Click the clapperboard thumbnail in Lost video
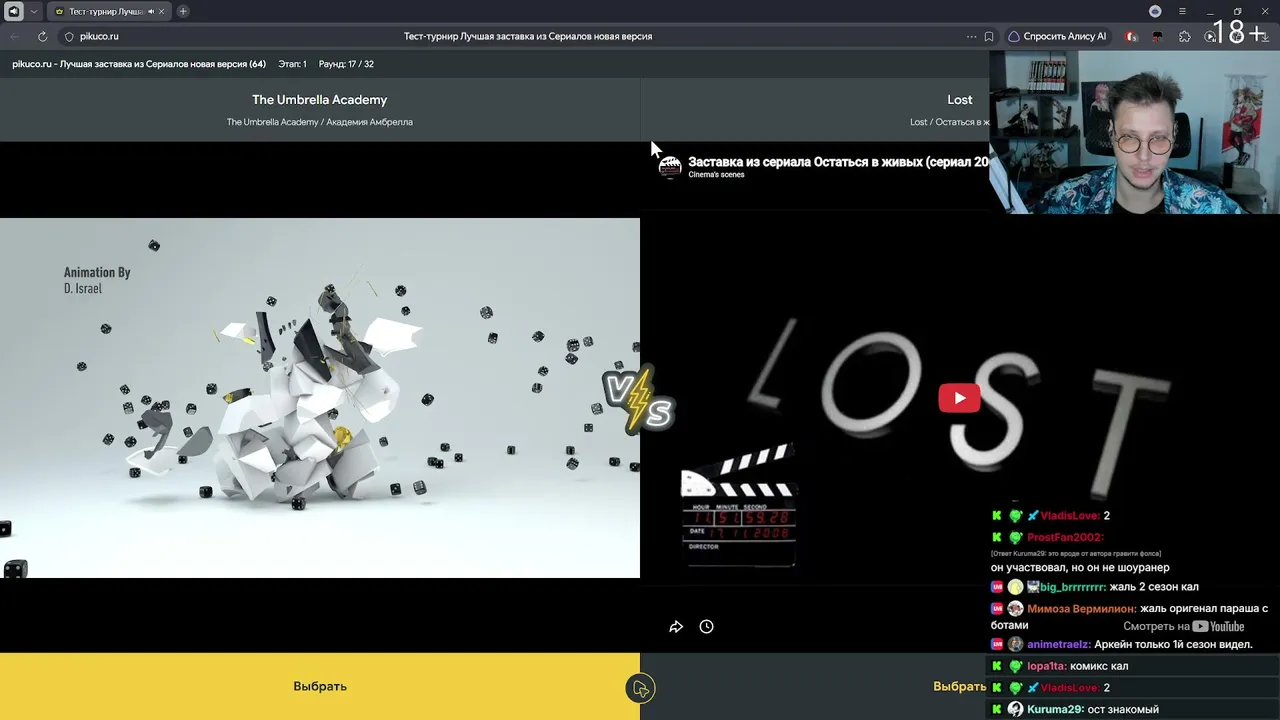 pyautogui.click(x=738, y=506)
